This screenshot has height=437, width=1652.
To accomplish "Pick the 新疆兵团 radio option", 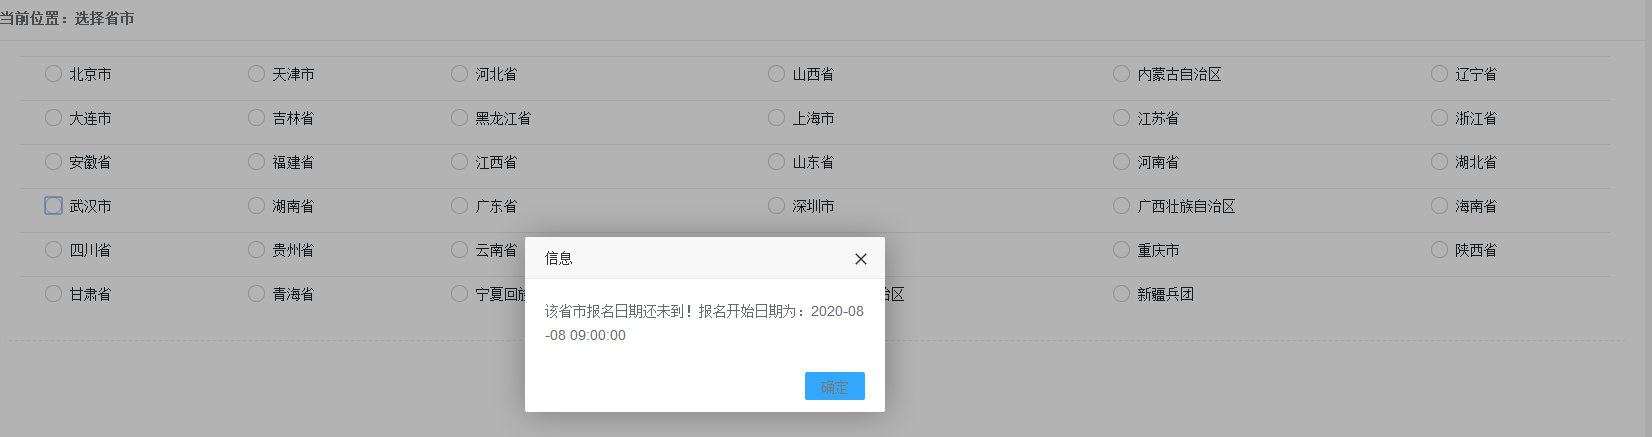I will 1121,294.
